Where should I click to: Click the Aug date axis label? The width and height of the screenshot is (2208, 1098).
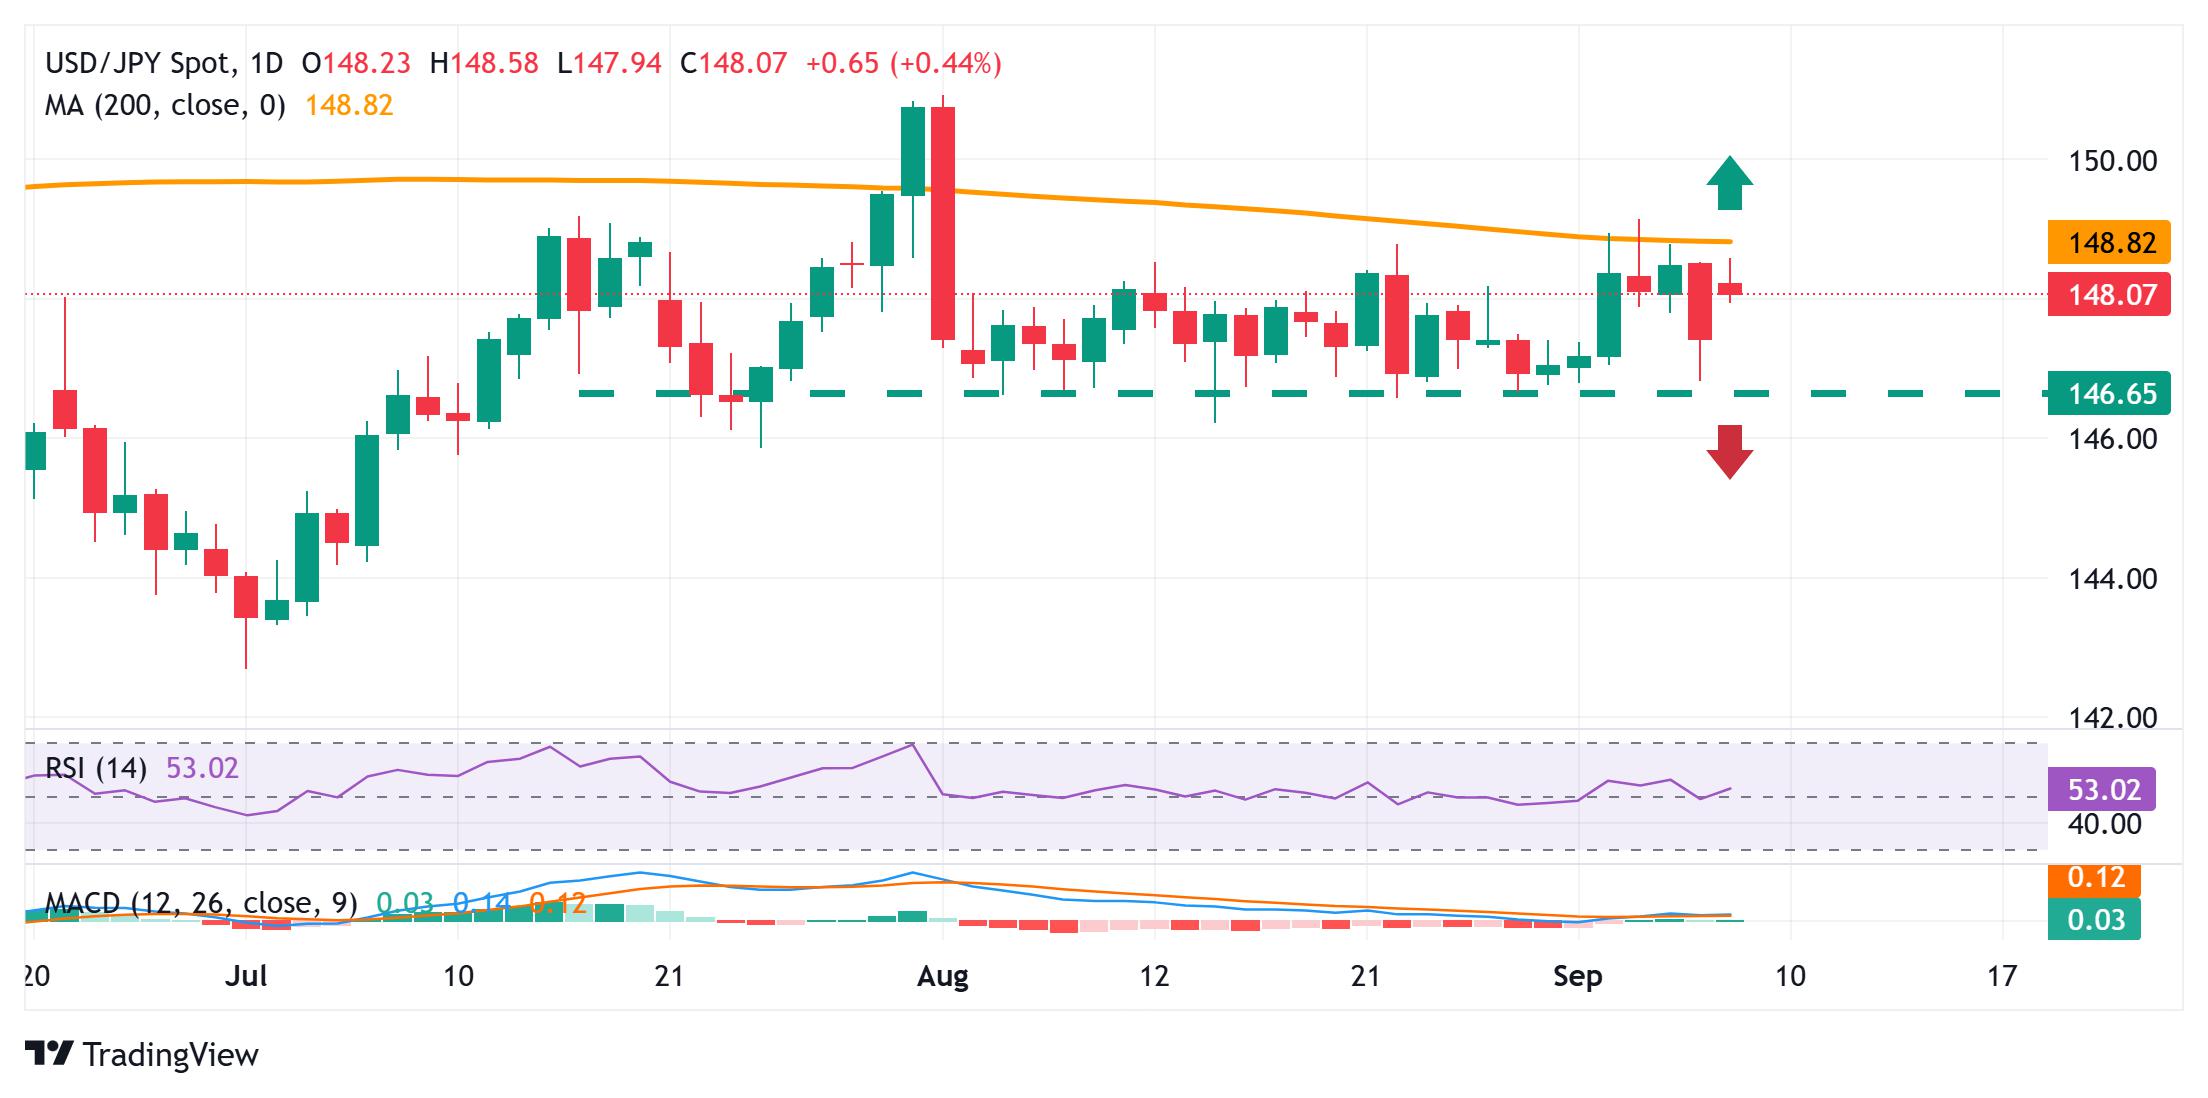click(x=943, y=976)
